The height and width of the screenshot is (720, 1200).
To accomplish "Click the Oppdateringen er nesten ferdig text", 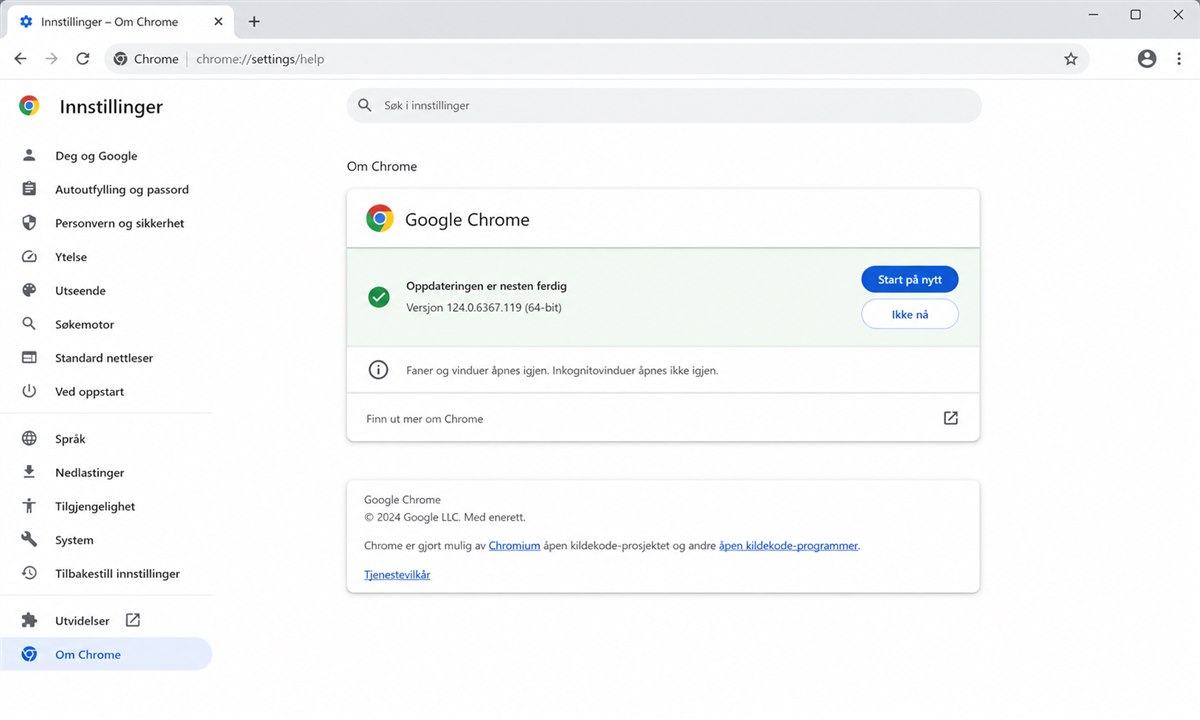I will pos(486,286).
